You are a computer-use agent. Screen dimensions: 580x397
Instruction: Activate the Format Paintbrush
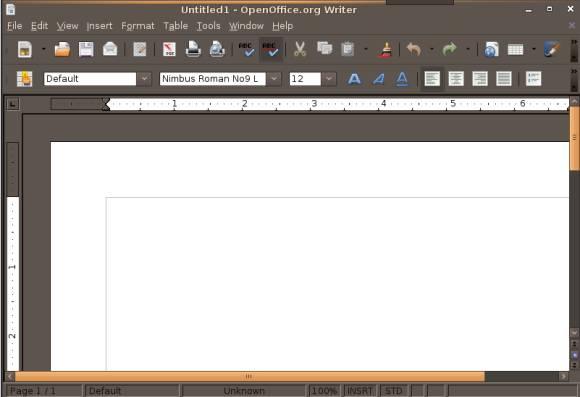[x=385, y=49]
